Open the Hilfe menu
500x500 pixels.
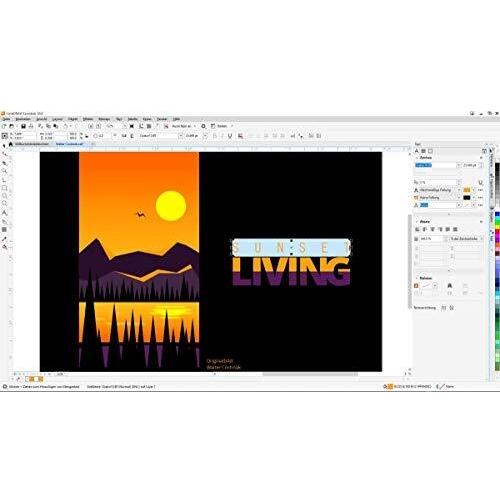point(176,119)
